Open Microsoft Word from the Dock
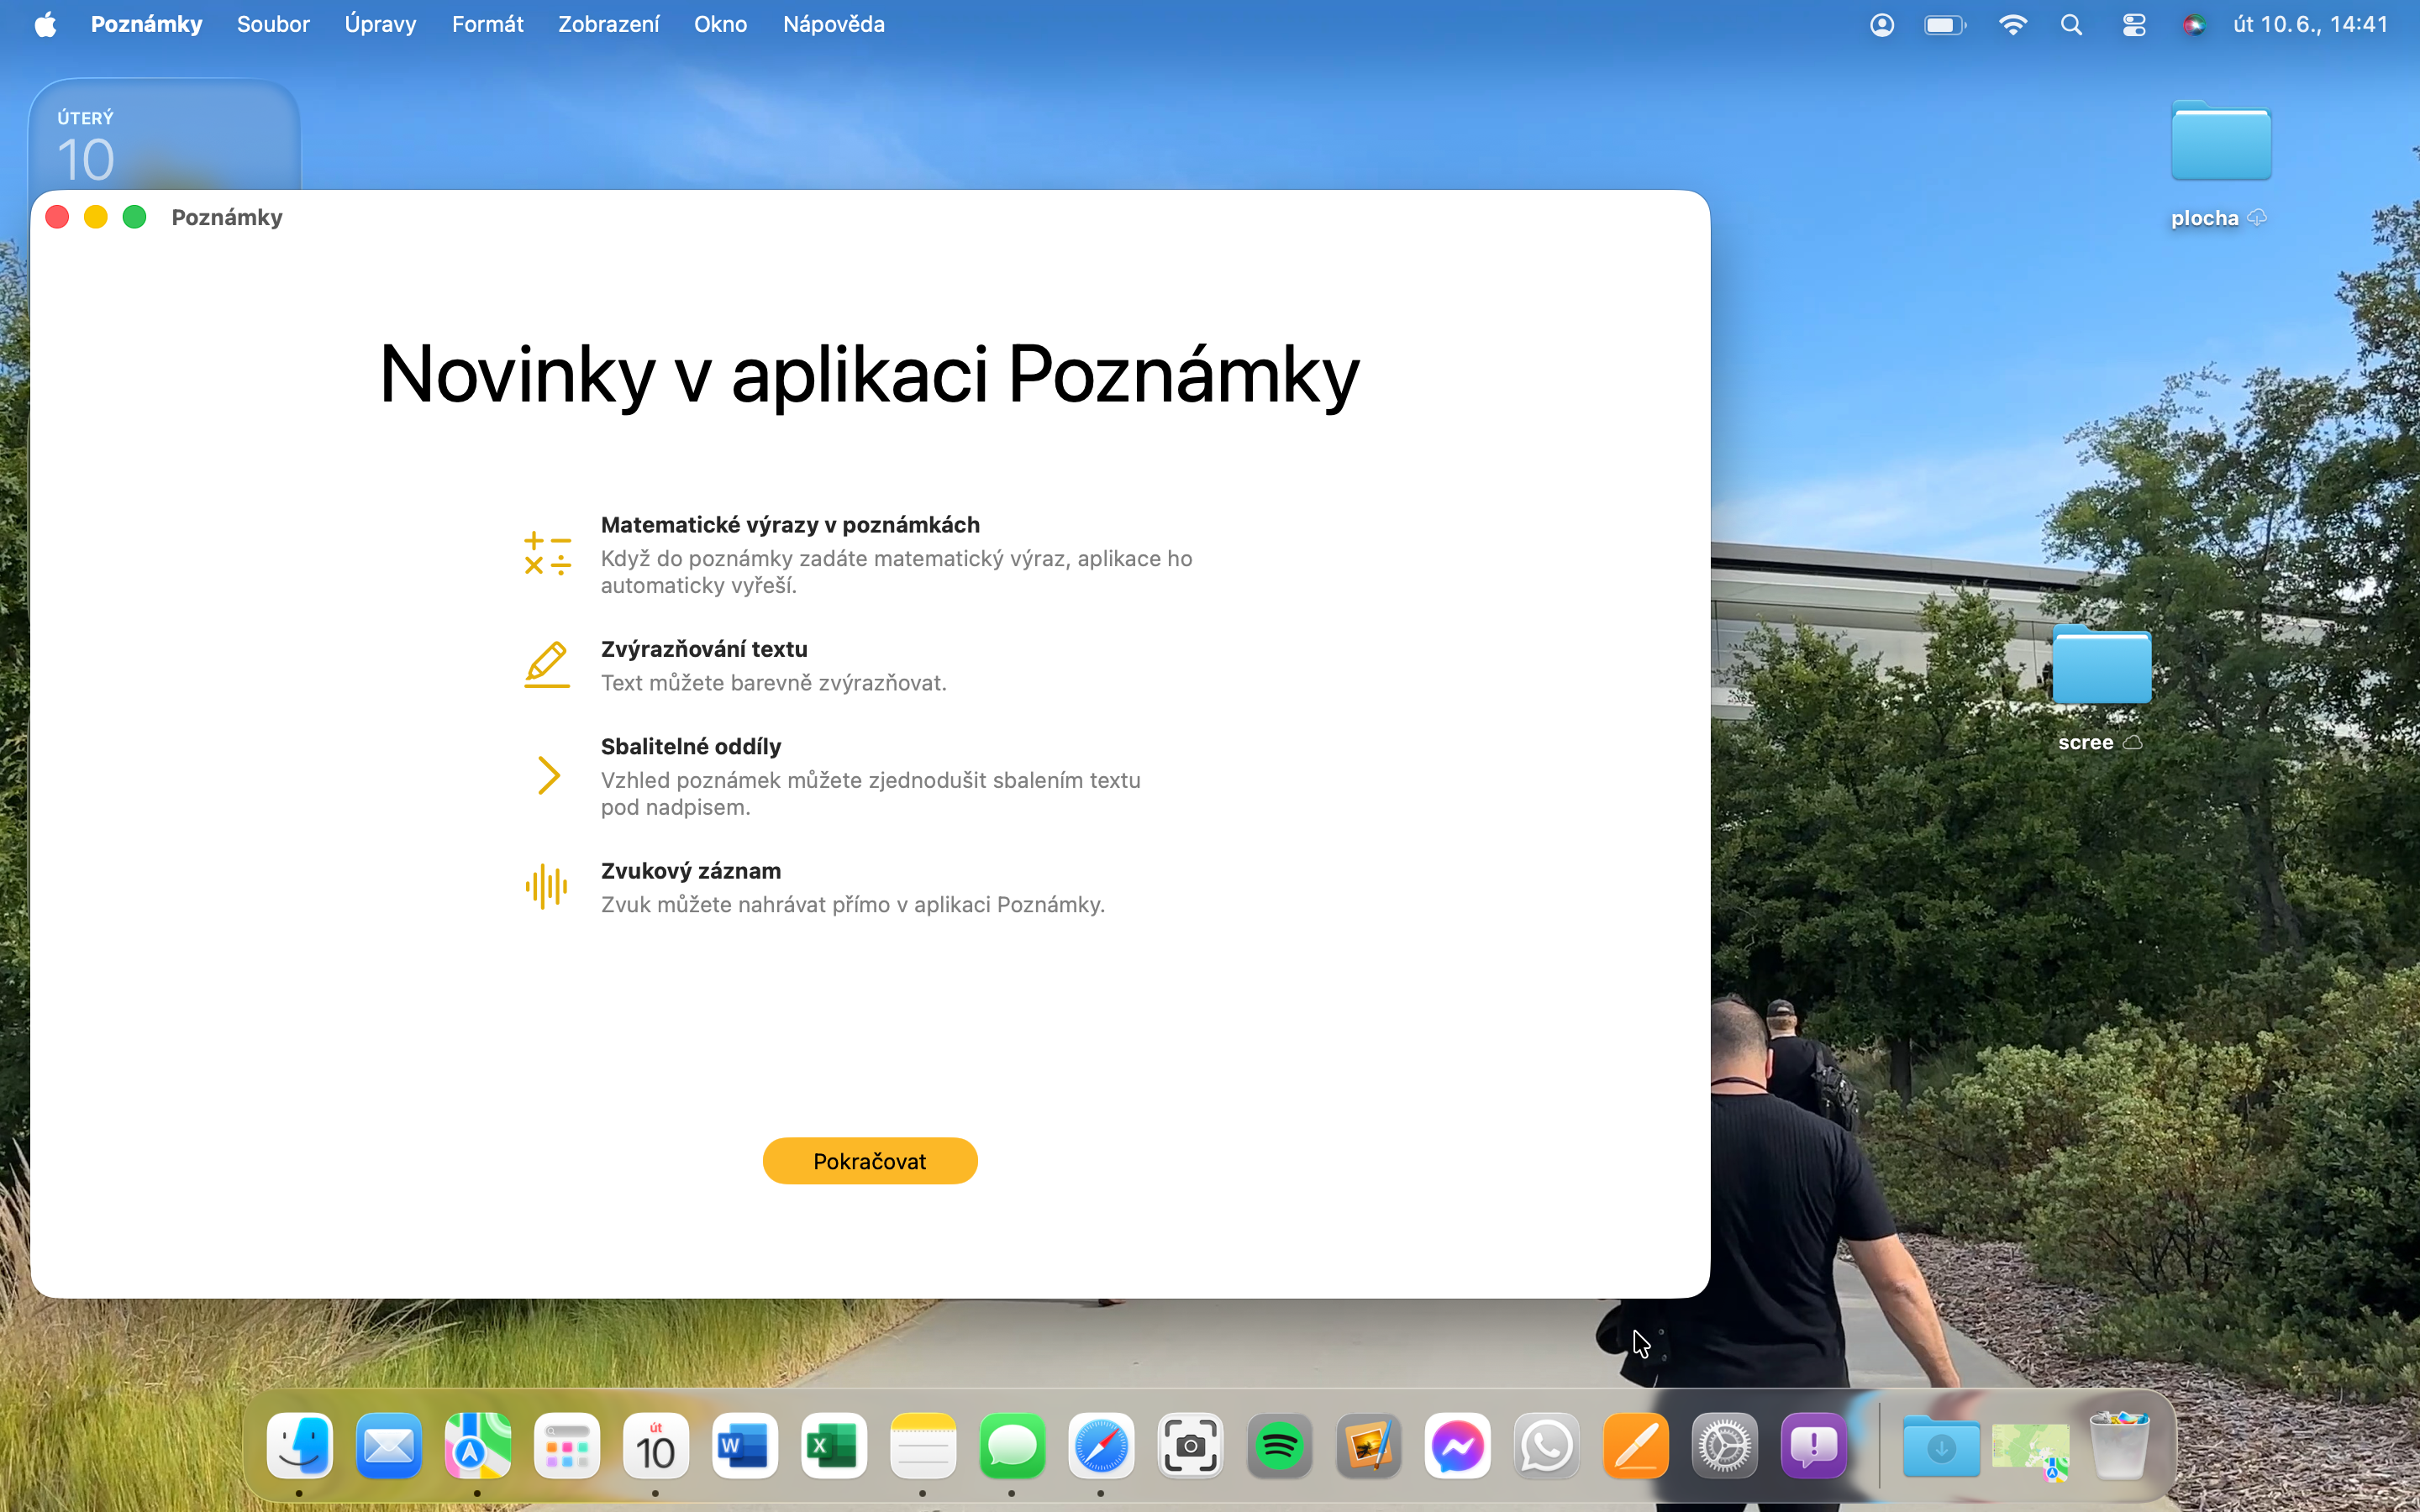This screenshot has width=2420, height=1512. (x=744, y=1446)
